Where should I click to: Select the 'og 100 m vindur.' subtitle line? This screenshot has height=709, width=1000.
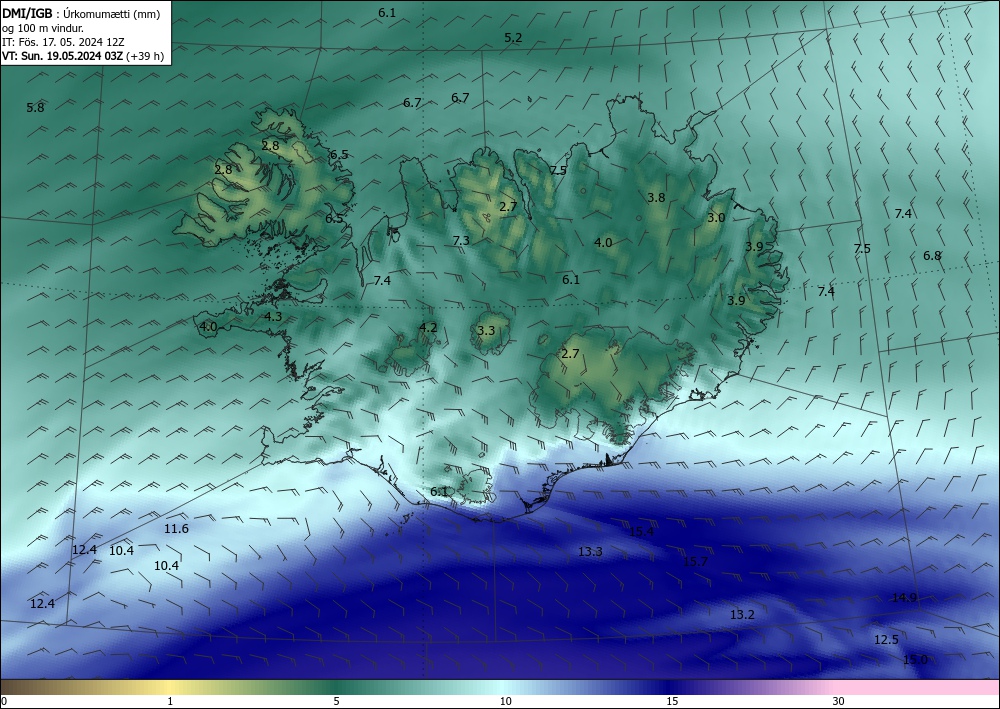[43, 28]
